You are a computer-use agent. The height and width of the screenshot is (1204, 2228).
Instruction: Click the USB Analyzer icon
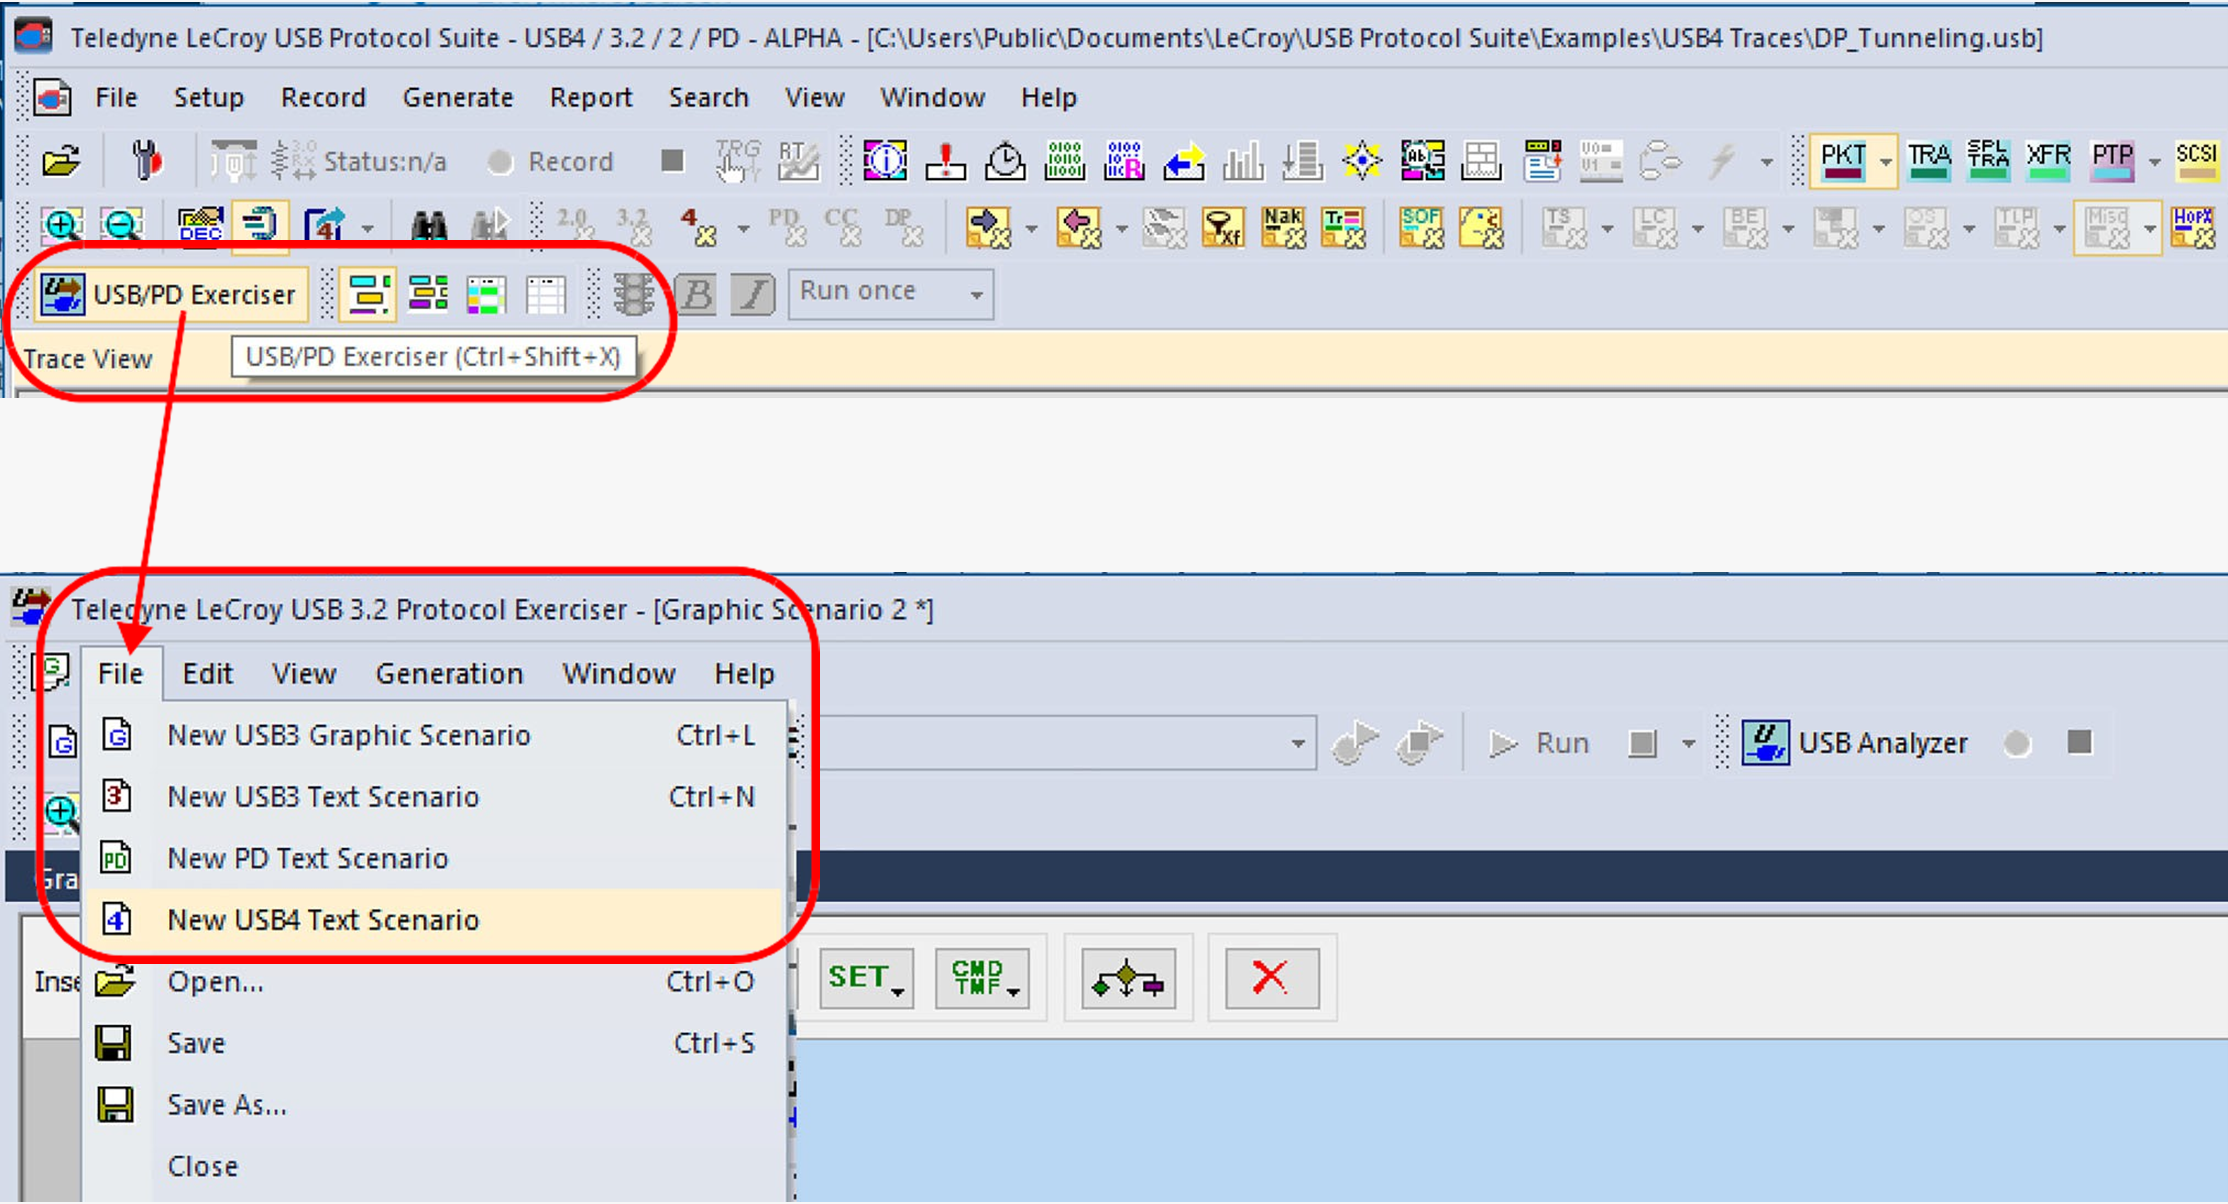click(x=1765, y=743)
